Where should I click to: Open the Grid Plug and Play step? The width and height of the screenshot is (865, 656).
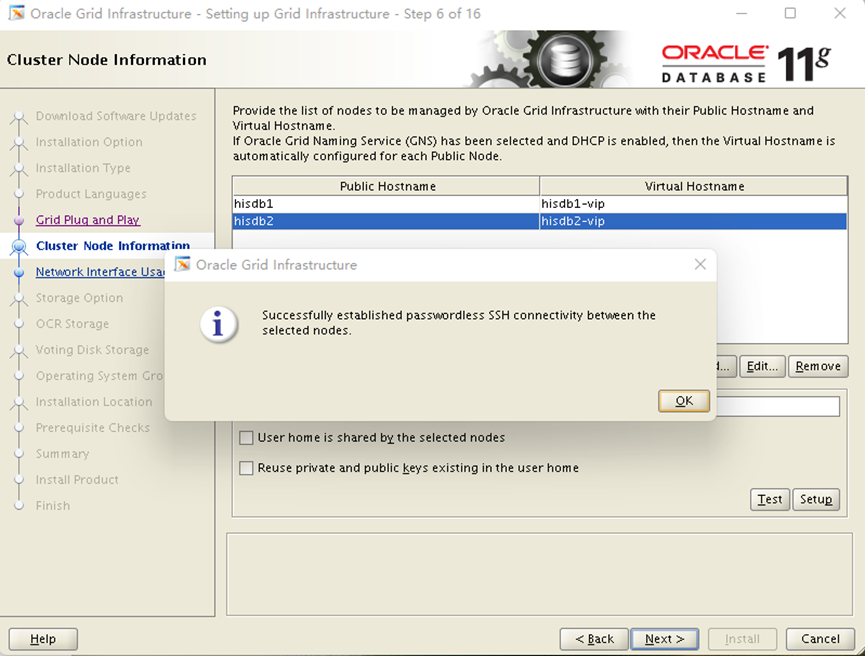click(88, 220)
